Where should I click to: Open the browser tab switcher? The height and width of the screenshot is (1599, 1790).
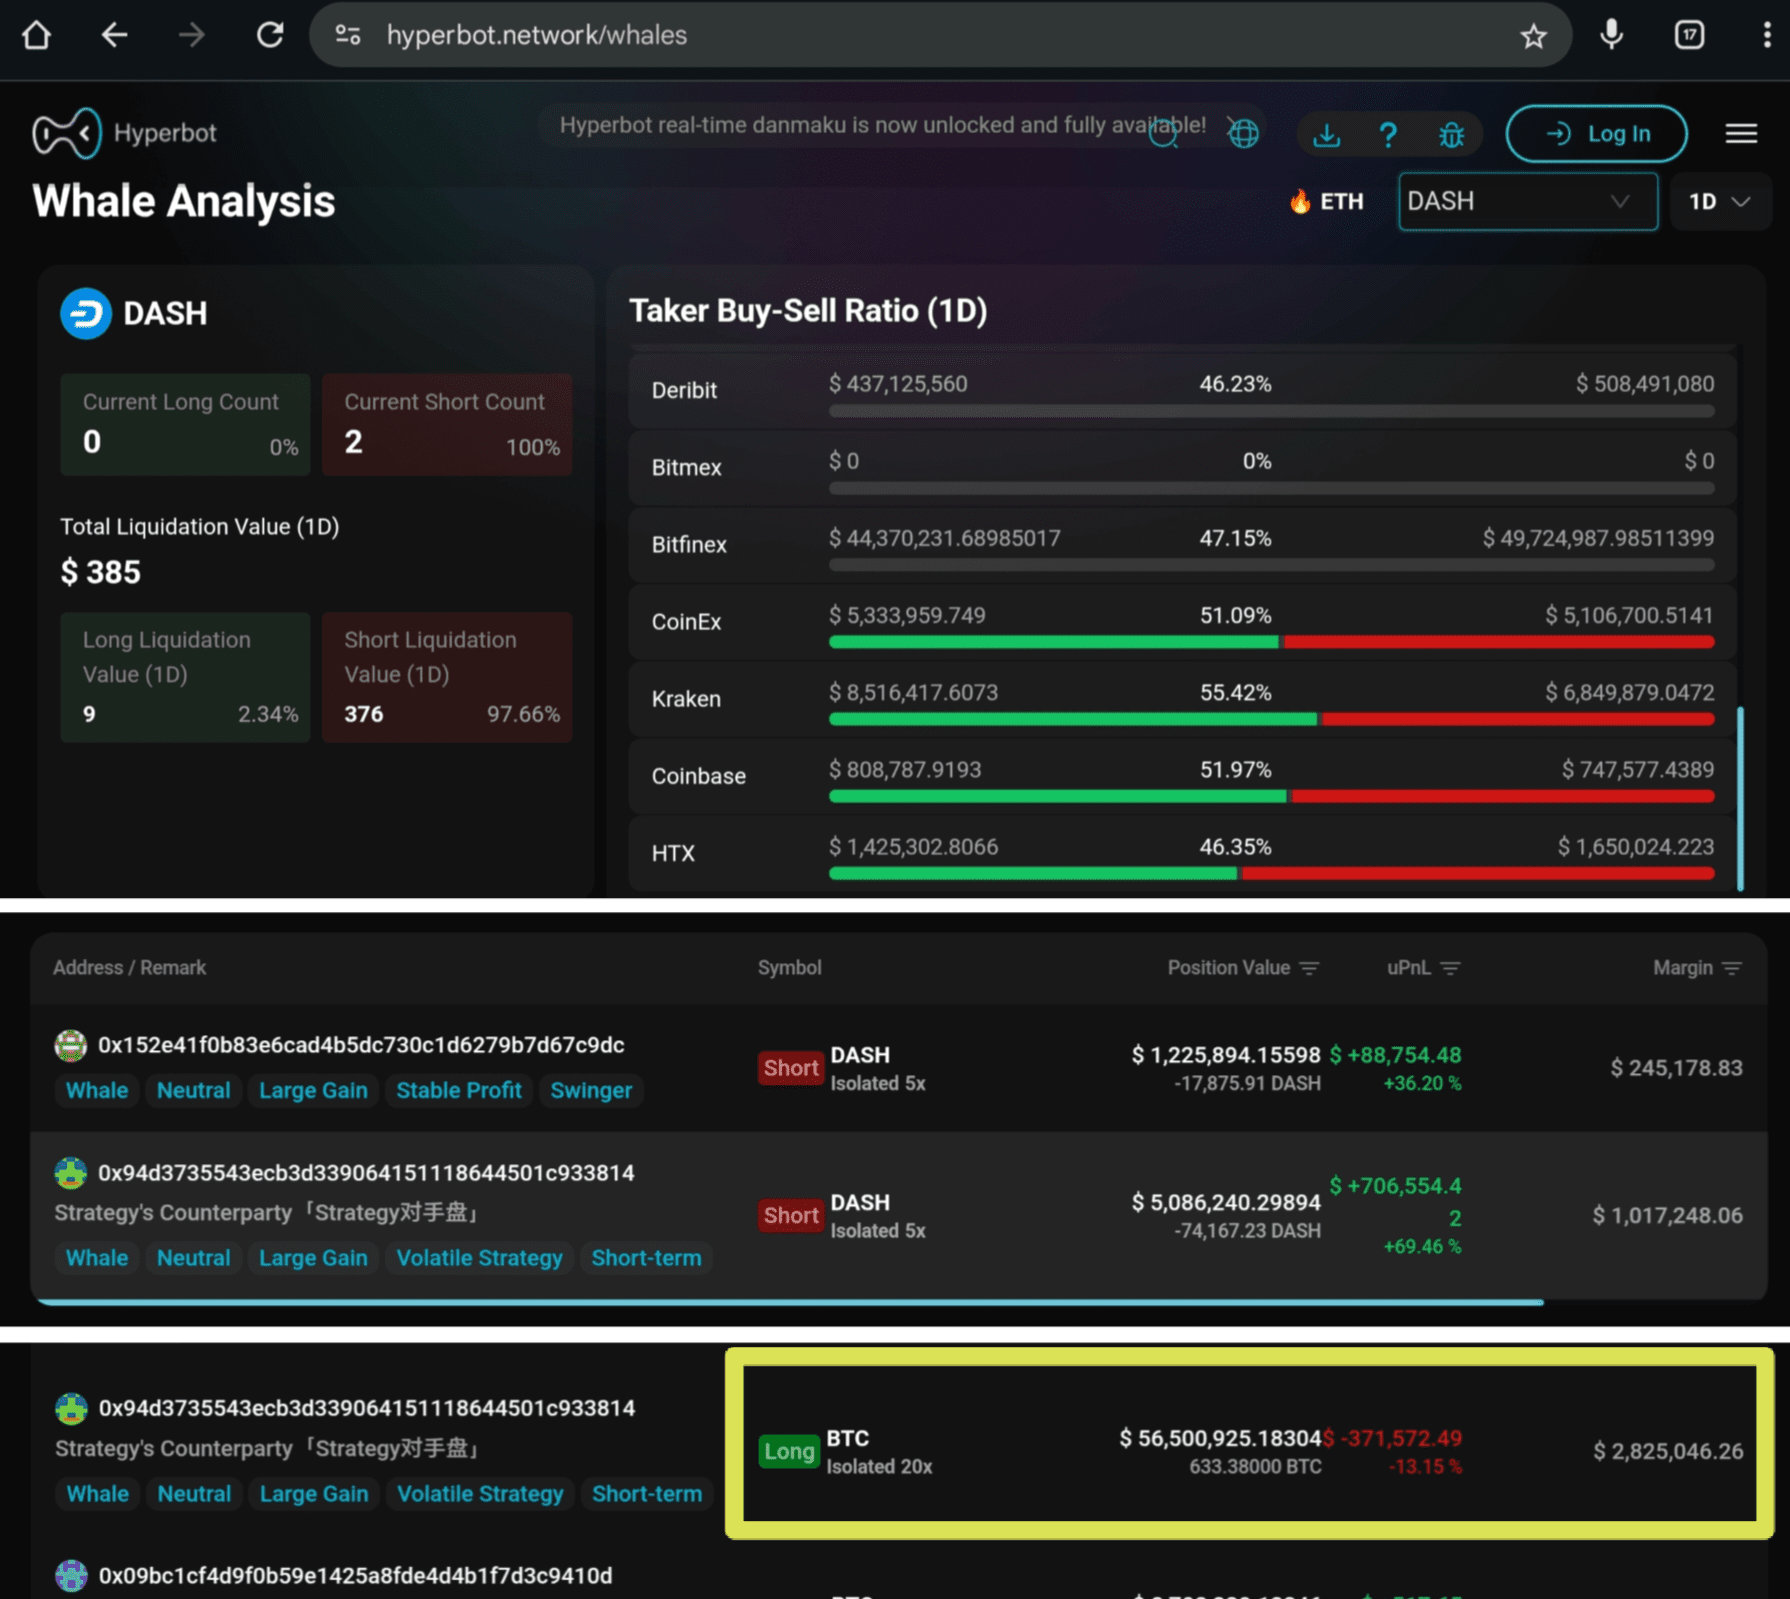click(1689, 36)
